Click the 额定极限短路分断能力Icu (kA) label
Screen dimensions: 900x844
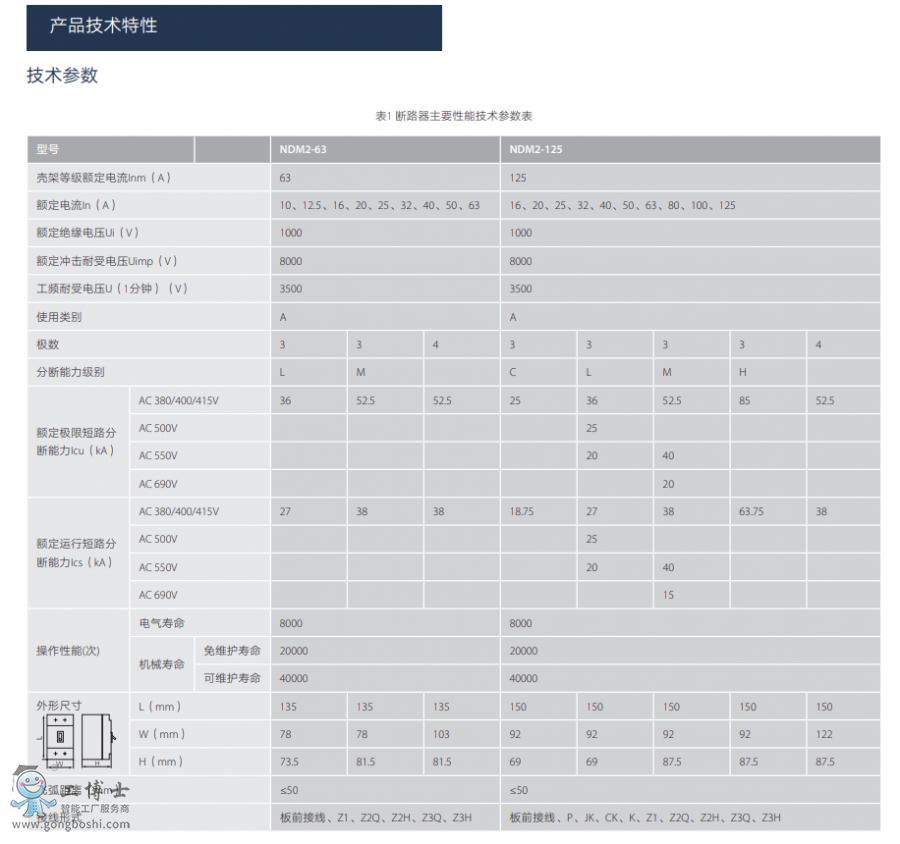click(76, 442)
